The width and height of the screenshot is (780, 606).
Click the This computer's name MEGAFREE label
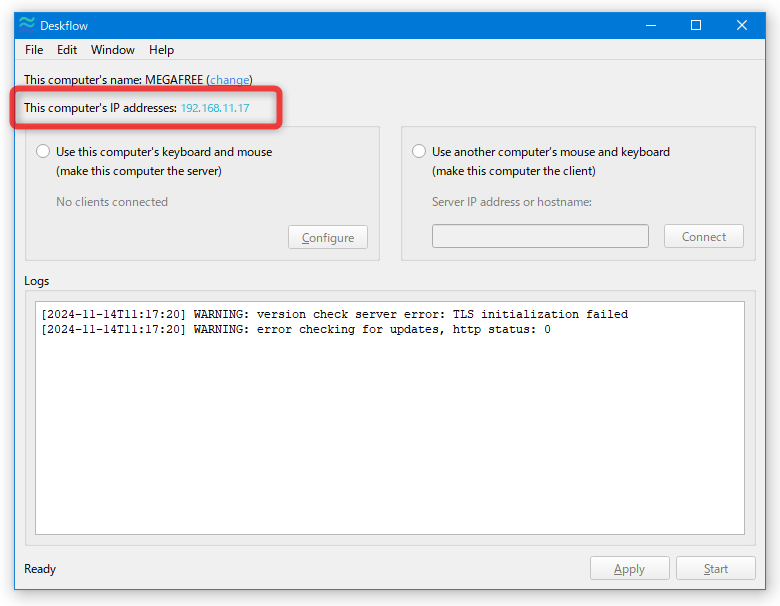click(113, 80)
